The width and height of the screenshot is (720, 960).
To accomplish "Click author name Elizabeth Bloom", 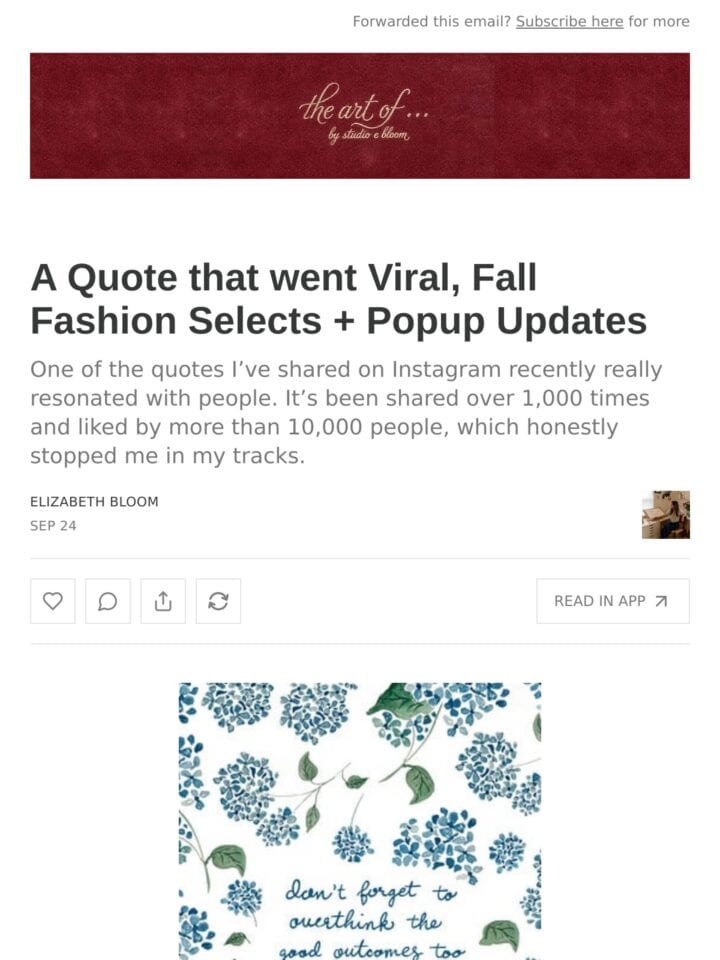I will pyautogui.click(x=94, y=501).
